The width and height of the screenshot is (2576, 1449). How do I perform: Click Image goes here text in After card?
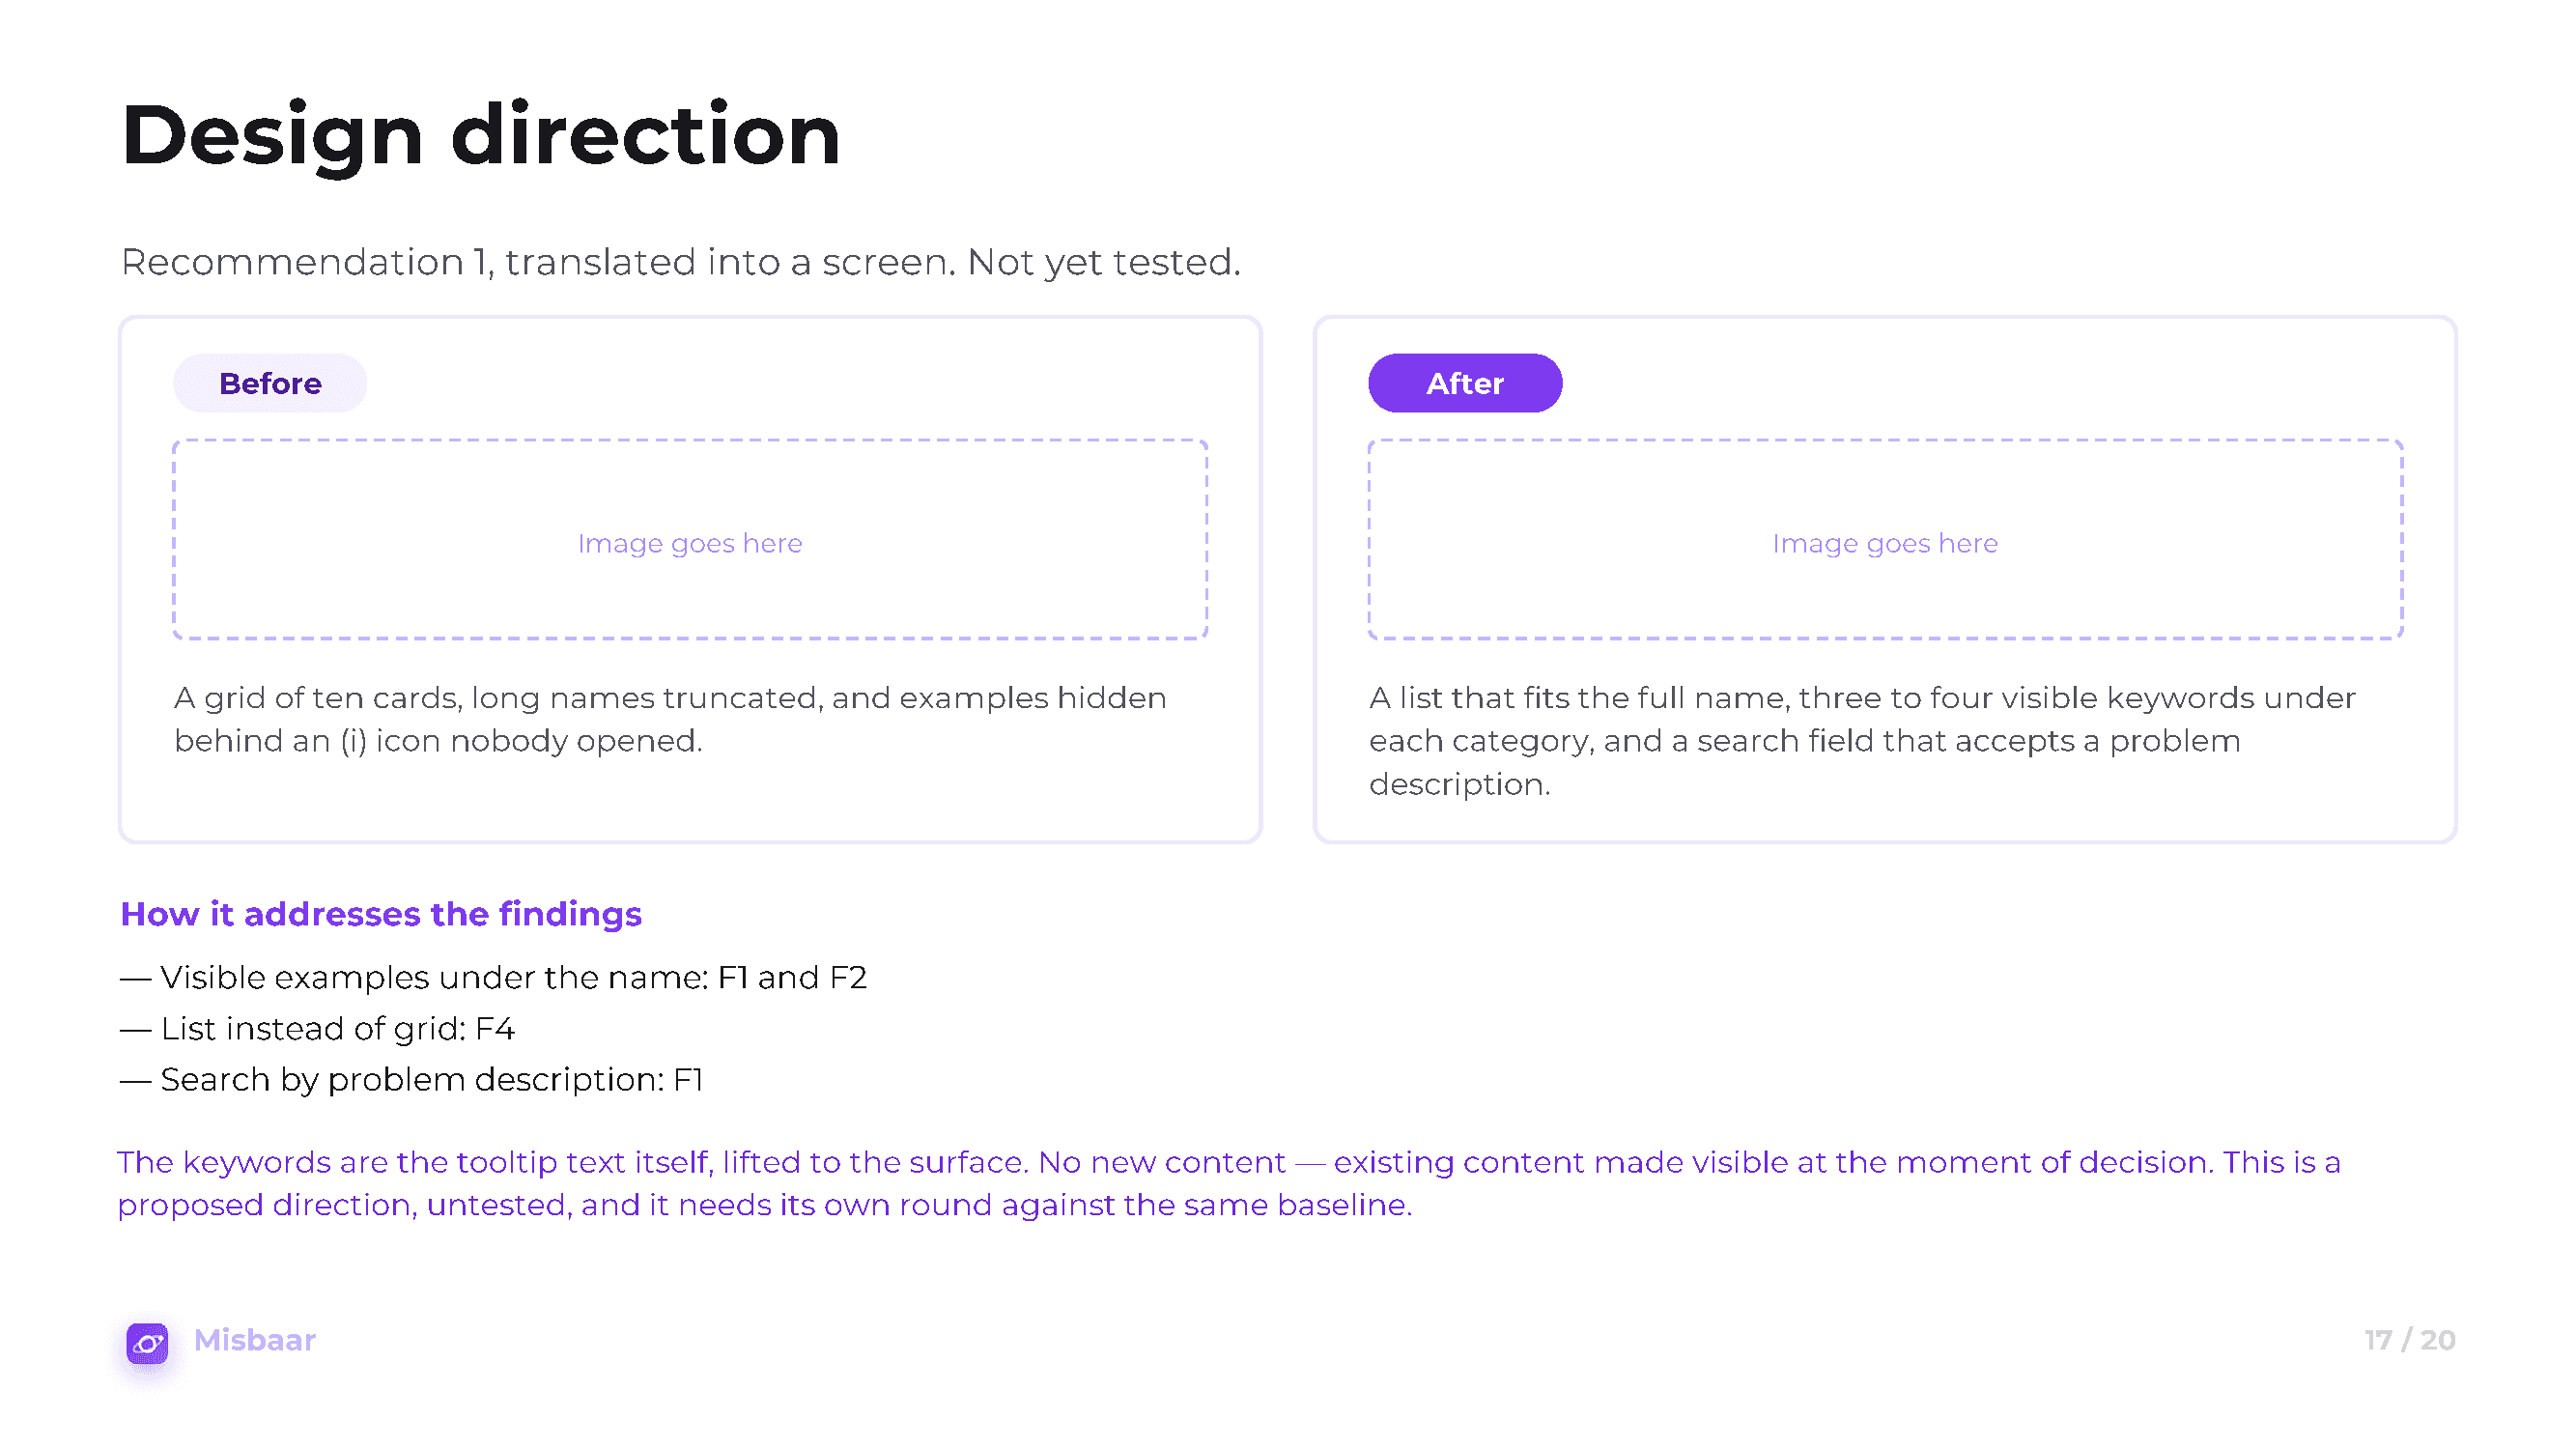[1885, 543]
